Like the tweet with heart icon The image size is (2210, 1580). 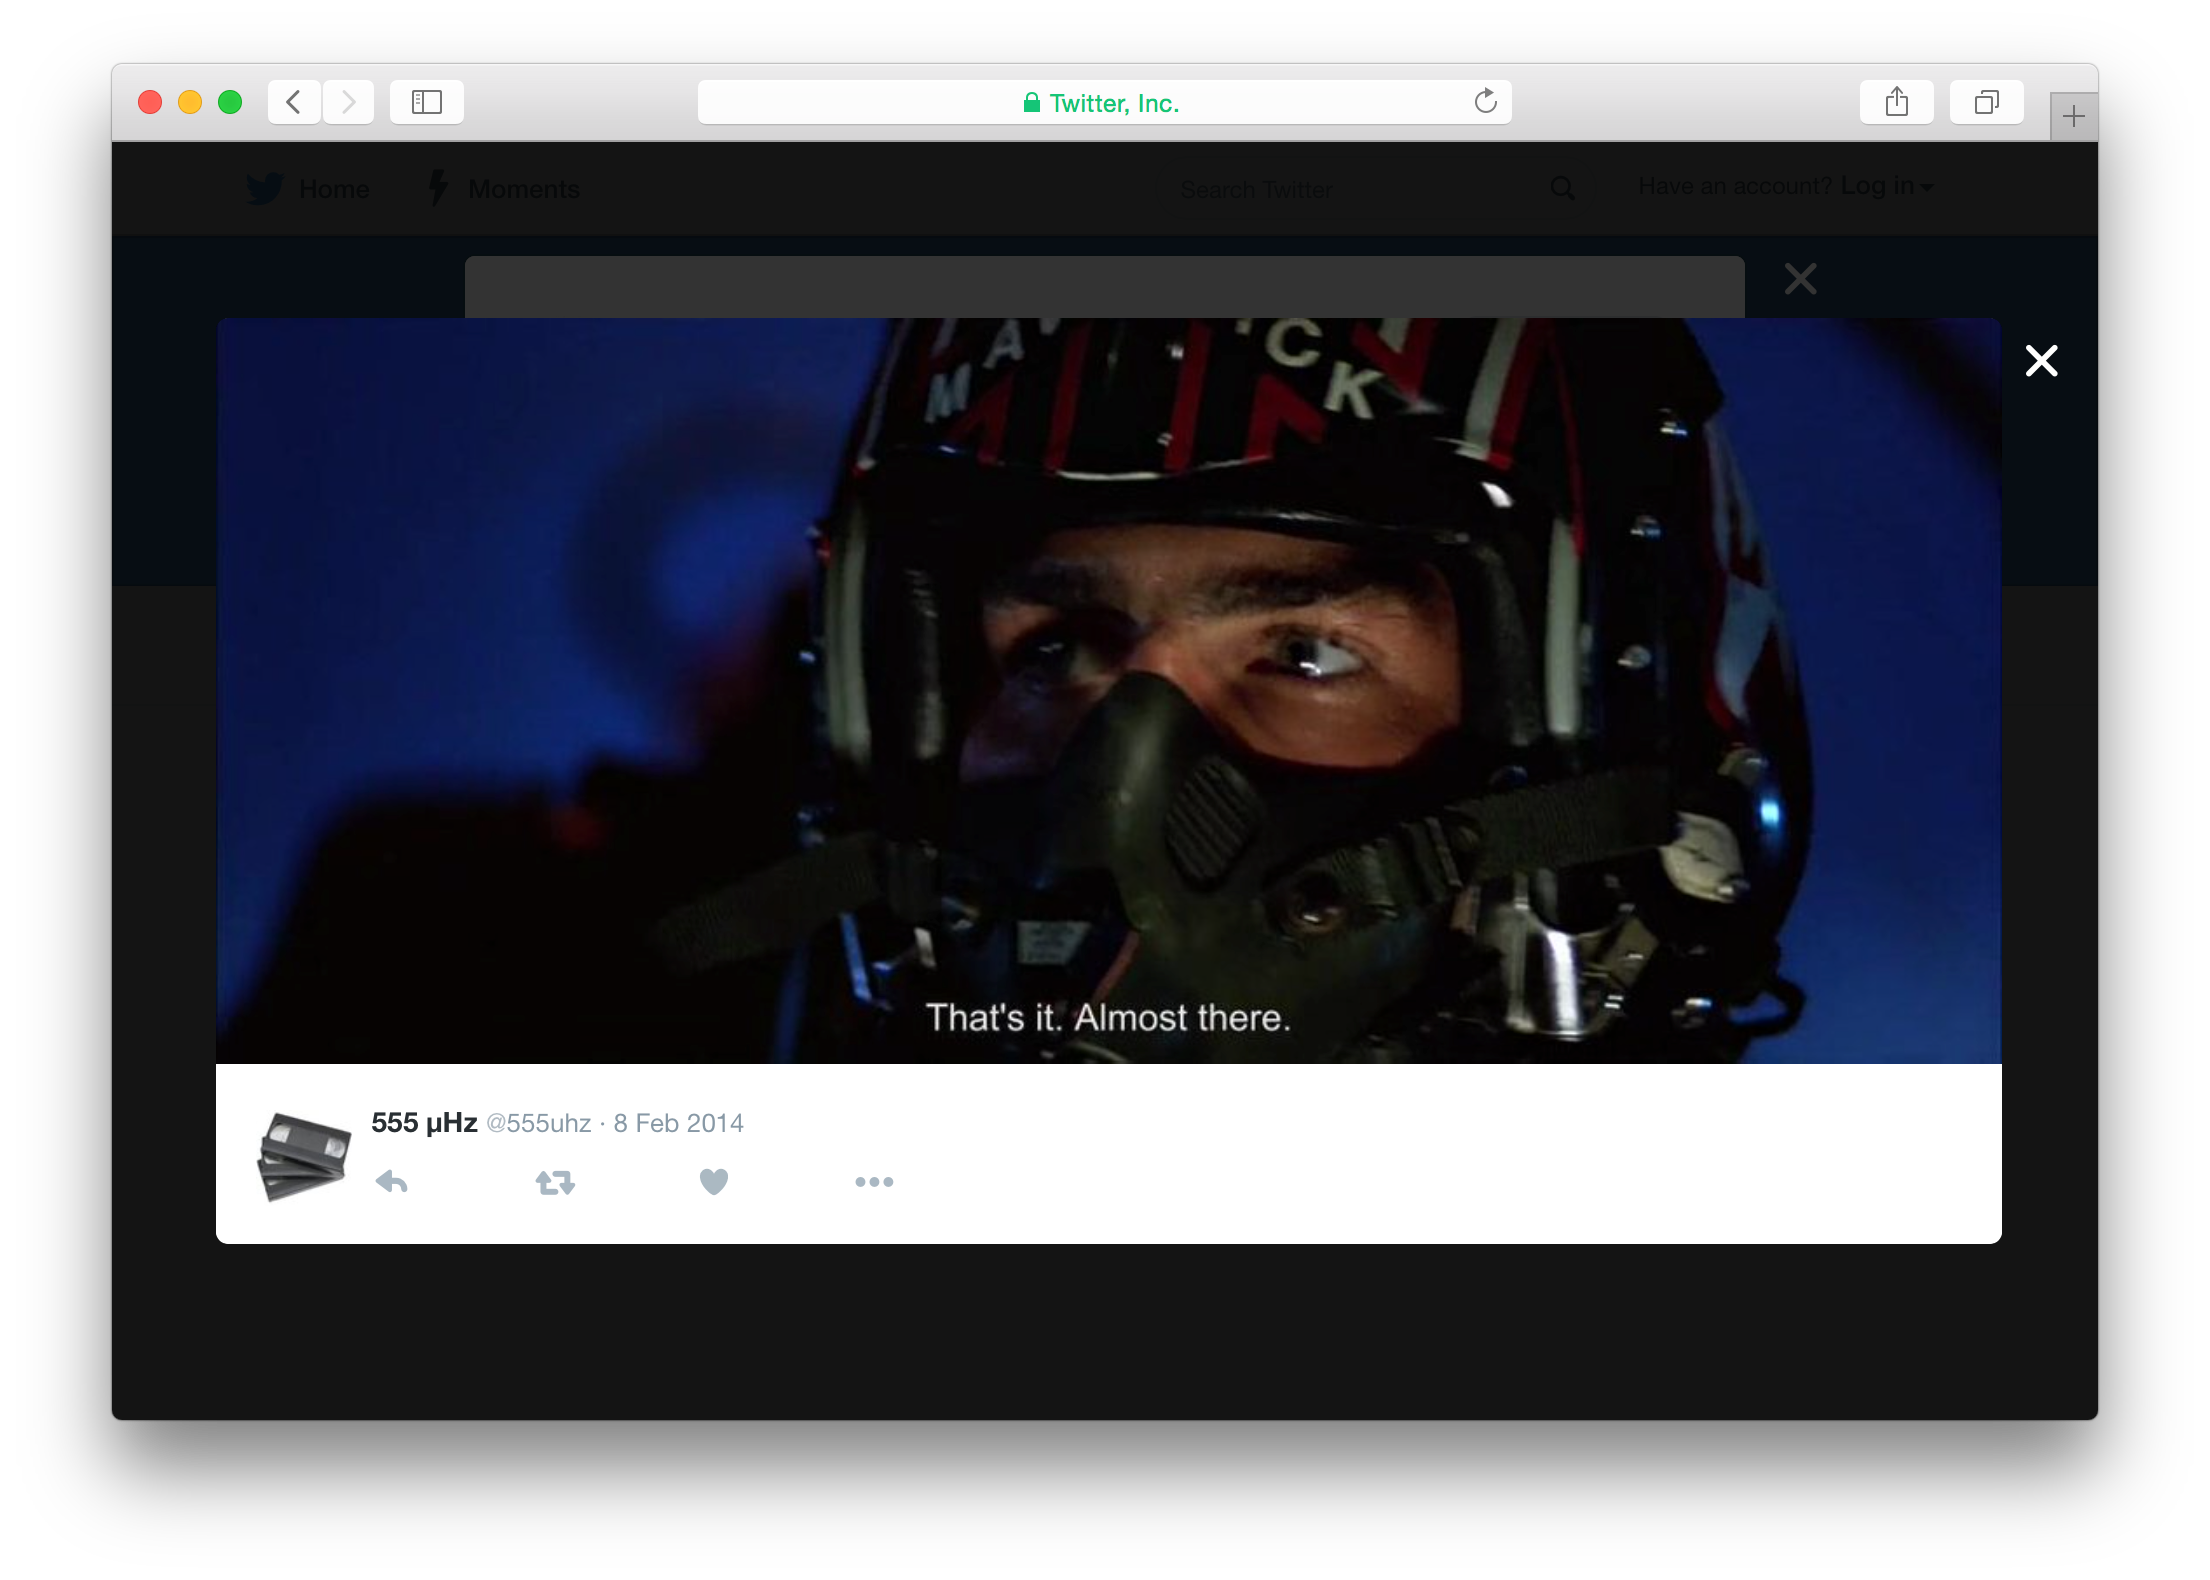[x=714, y=1182]
